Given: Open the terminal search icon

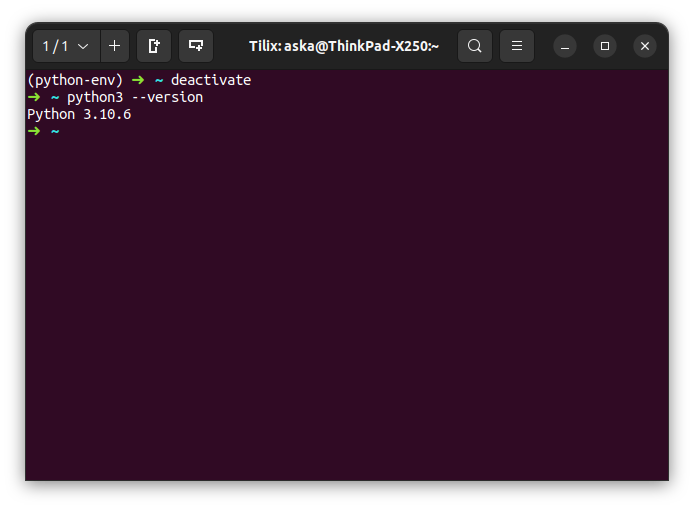Looking at the screenshot, I should pyautogui.click(x=475, y=46).
